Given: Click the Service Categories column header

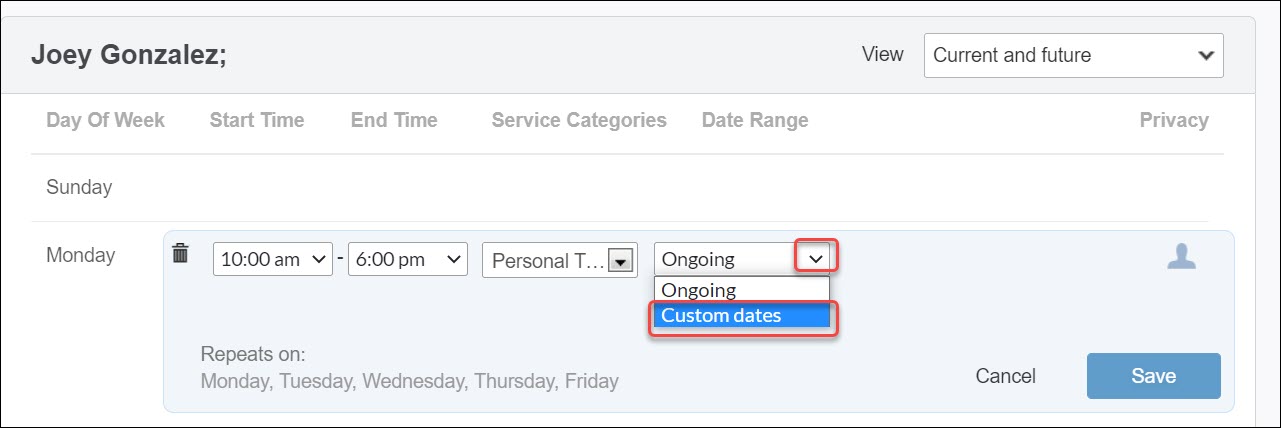Looking at the screenshot, I should pos(579,120).
